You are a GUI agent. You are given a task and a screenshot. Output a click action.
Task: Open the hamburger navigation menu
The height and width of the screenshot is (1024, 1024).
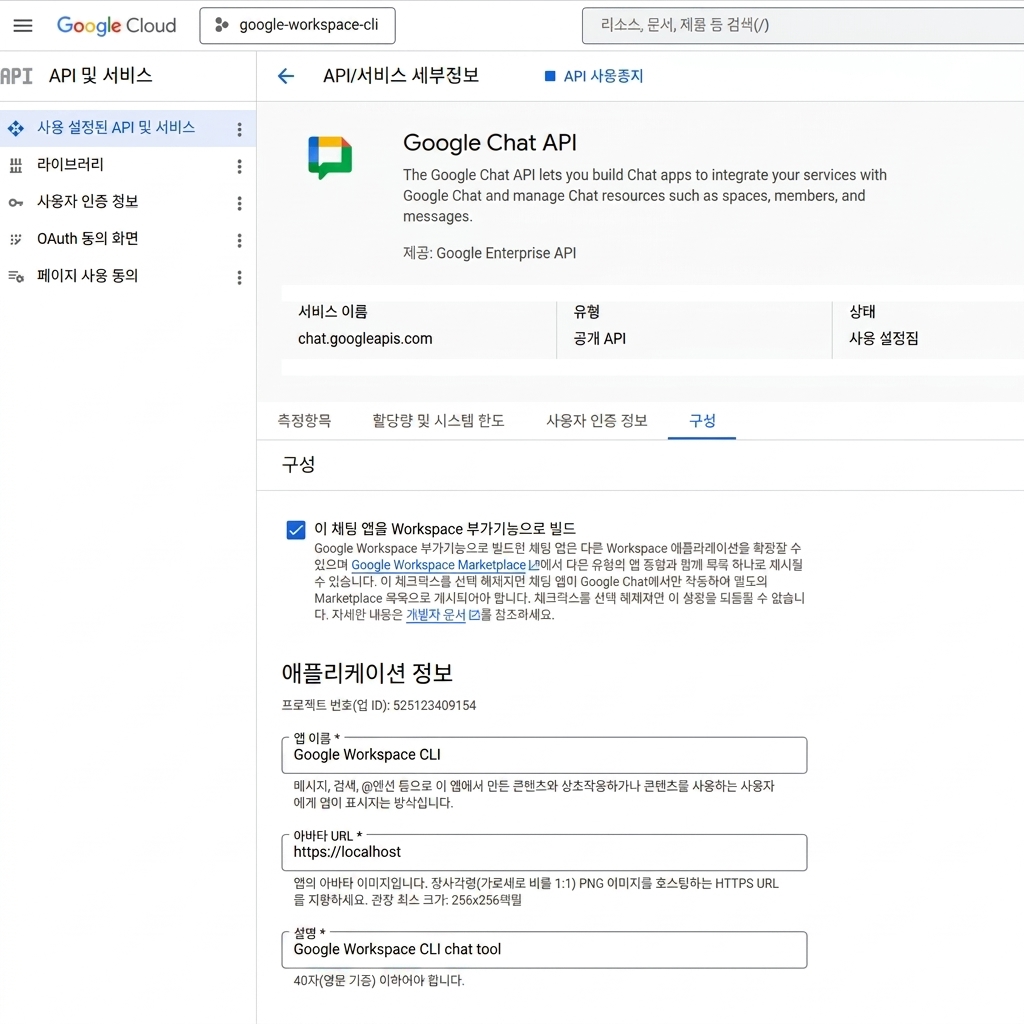(x=23, y=25)
